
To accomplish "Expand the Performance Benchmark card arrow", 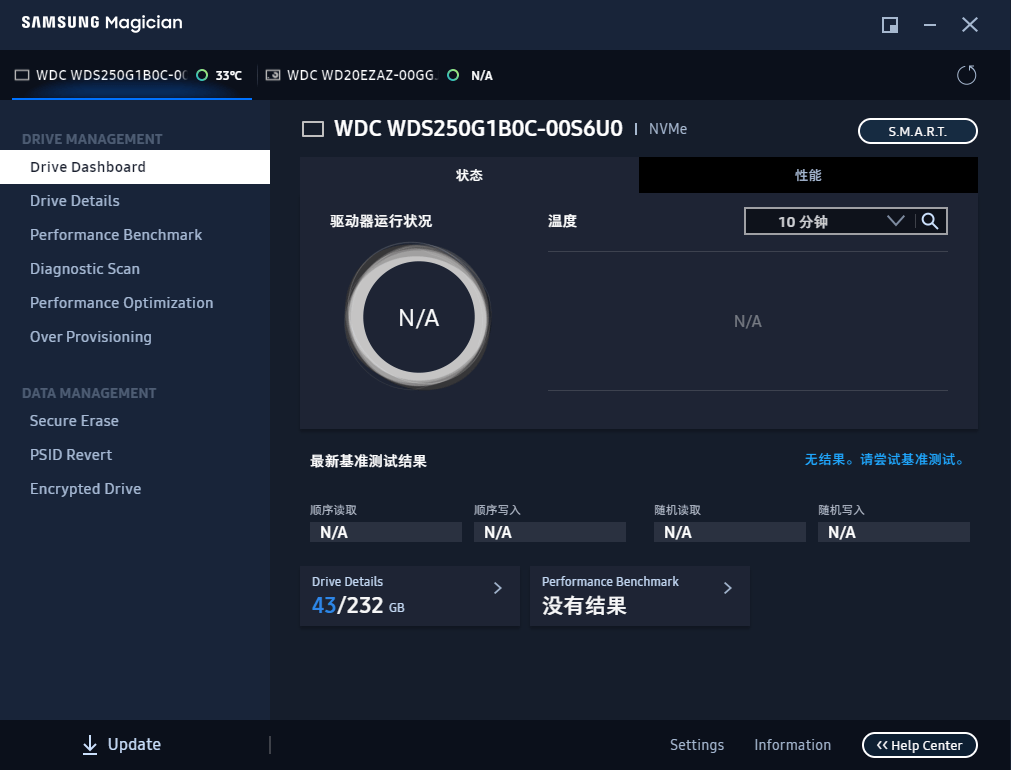I will (727, 588).
